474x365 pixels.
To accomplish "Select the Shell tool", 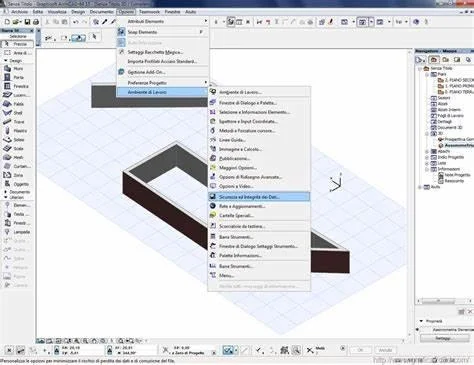I will (x=17, y=113).
